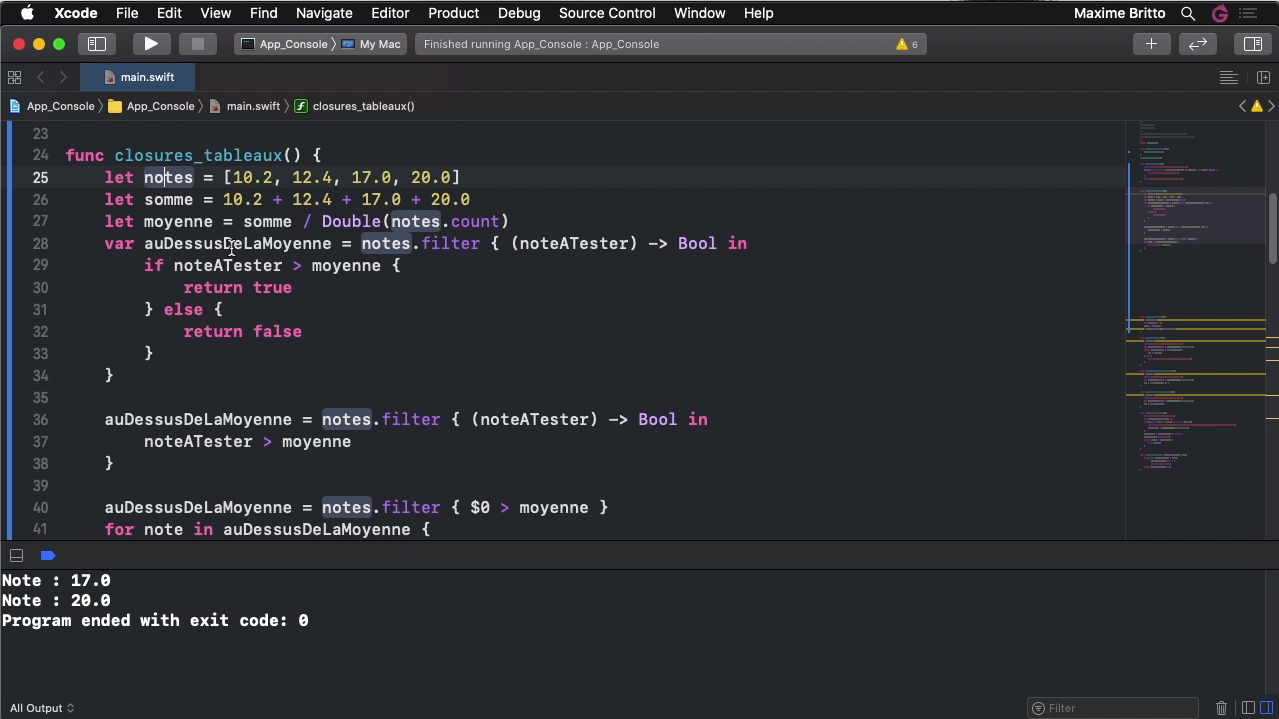This screenshot has width=1279, height=719.
Task: Click inside the console Filter field
Action: coord(1110,708)
